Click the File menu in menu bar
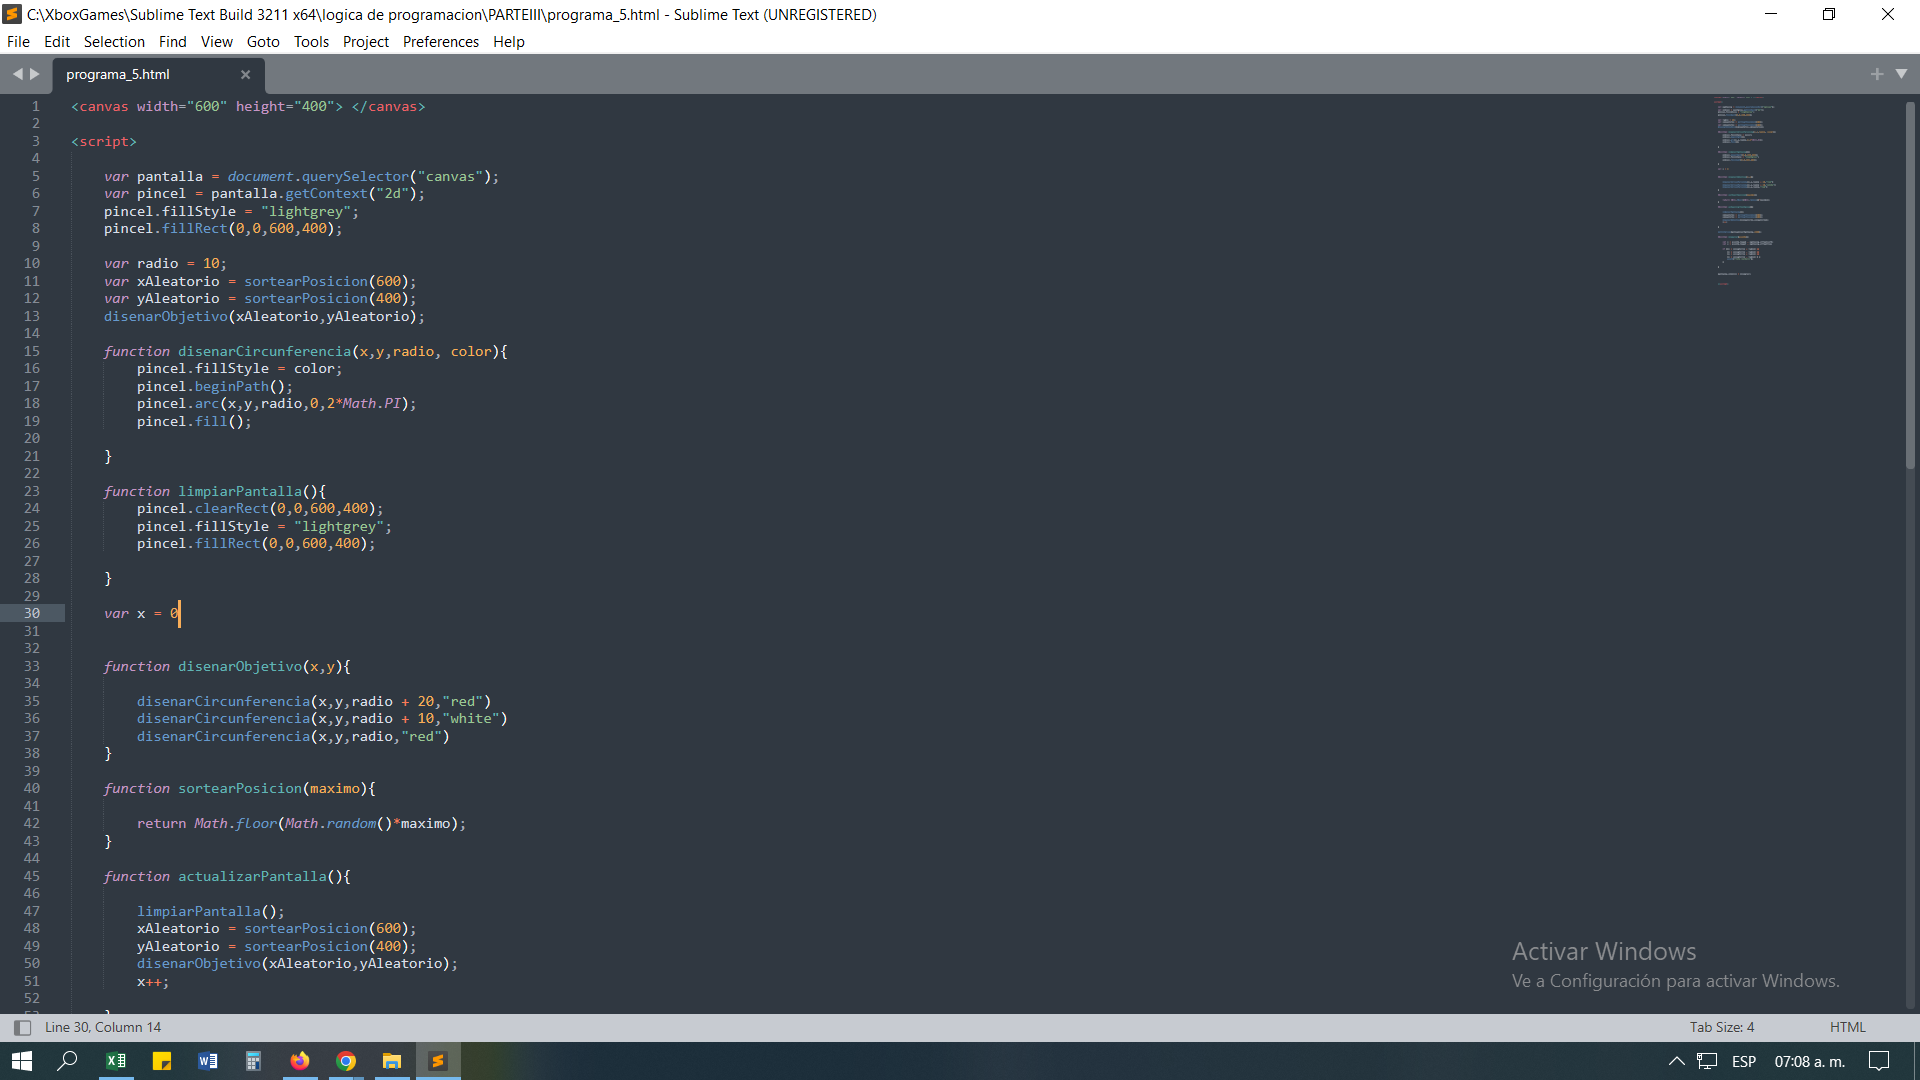Viewport: 1920px width, 1080px height. (20, 41)
